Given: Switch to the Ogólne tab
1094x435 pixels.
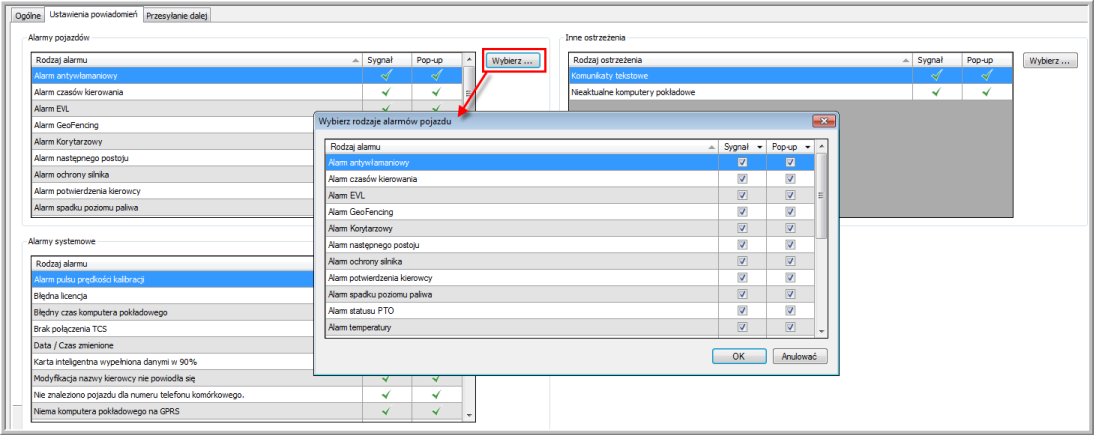Looking at the screenshot, I should point(27,16).
